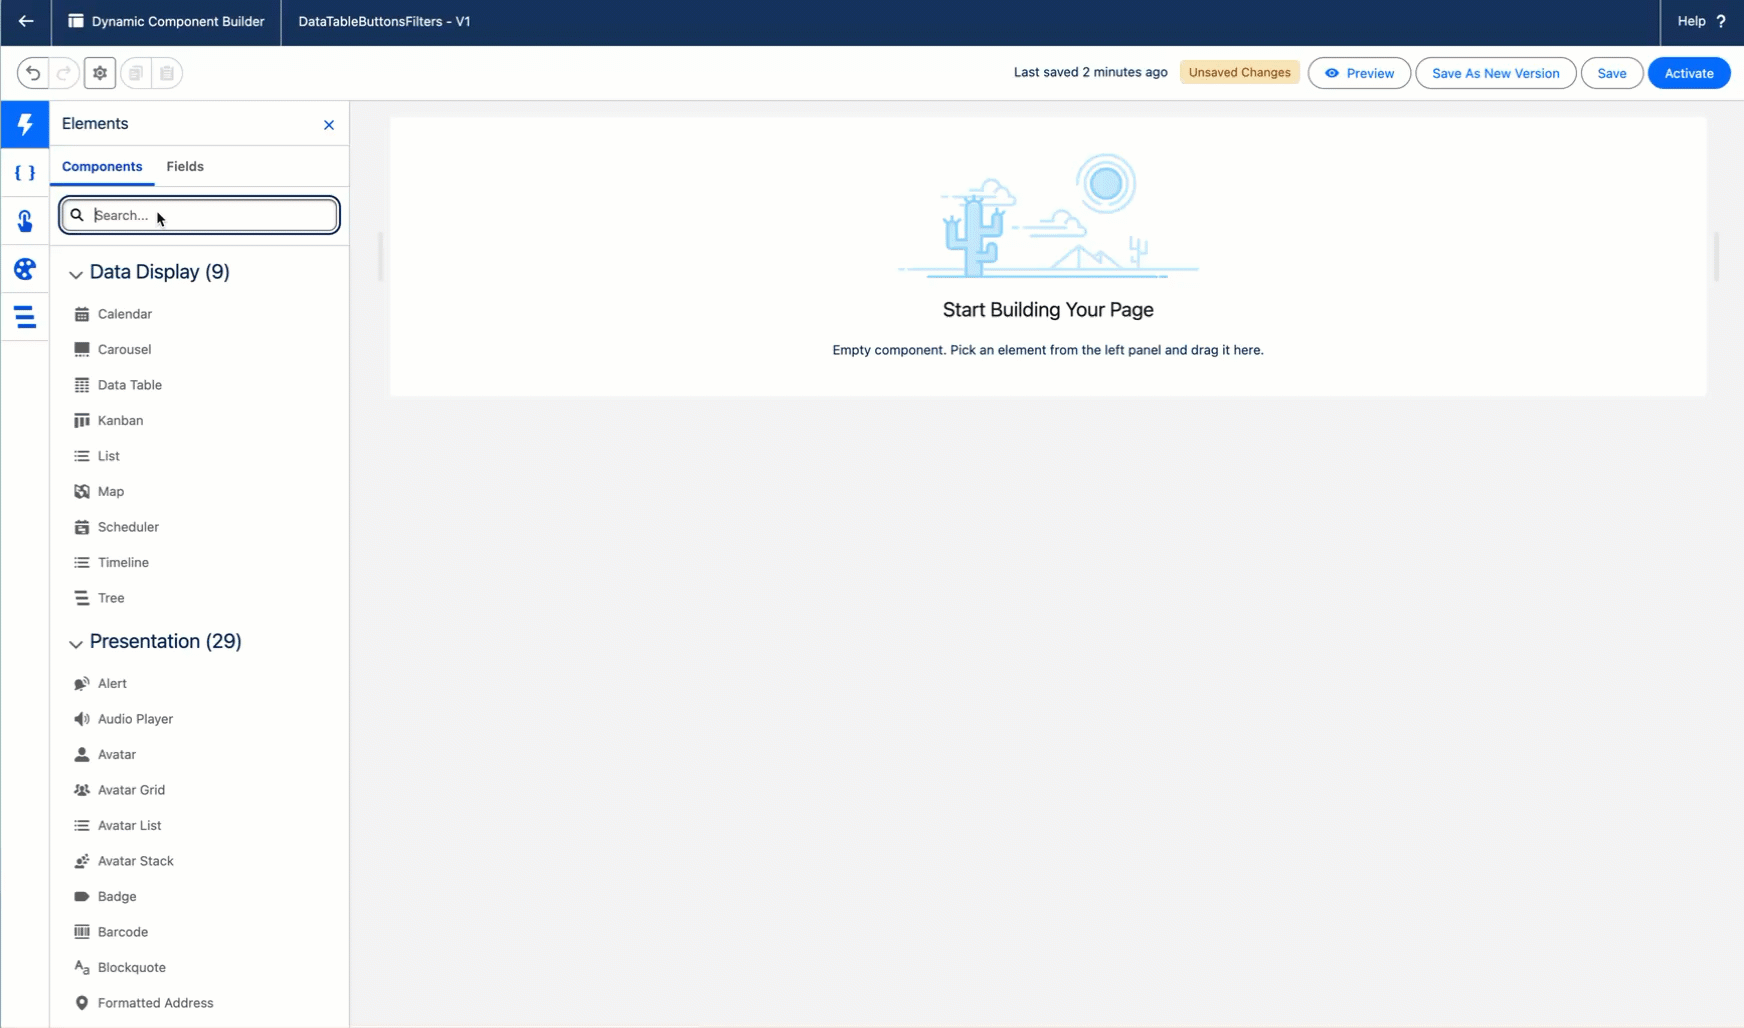This screenshot has height=1028, width=1744.
Task: Collapse the Data Display section
Action: pyautogui.click(x=76, y=273)
